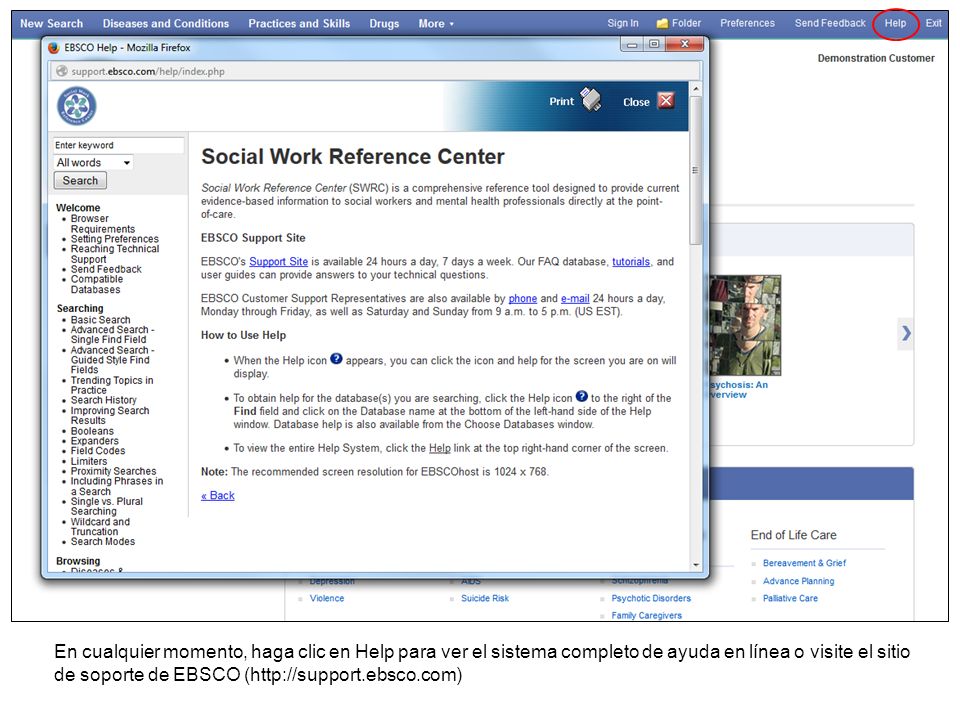Open Reaching Technical Support help topic
Image resolution: width=960 pixels, height=720 pixels.
(114, 254)
